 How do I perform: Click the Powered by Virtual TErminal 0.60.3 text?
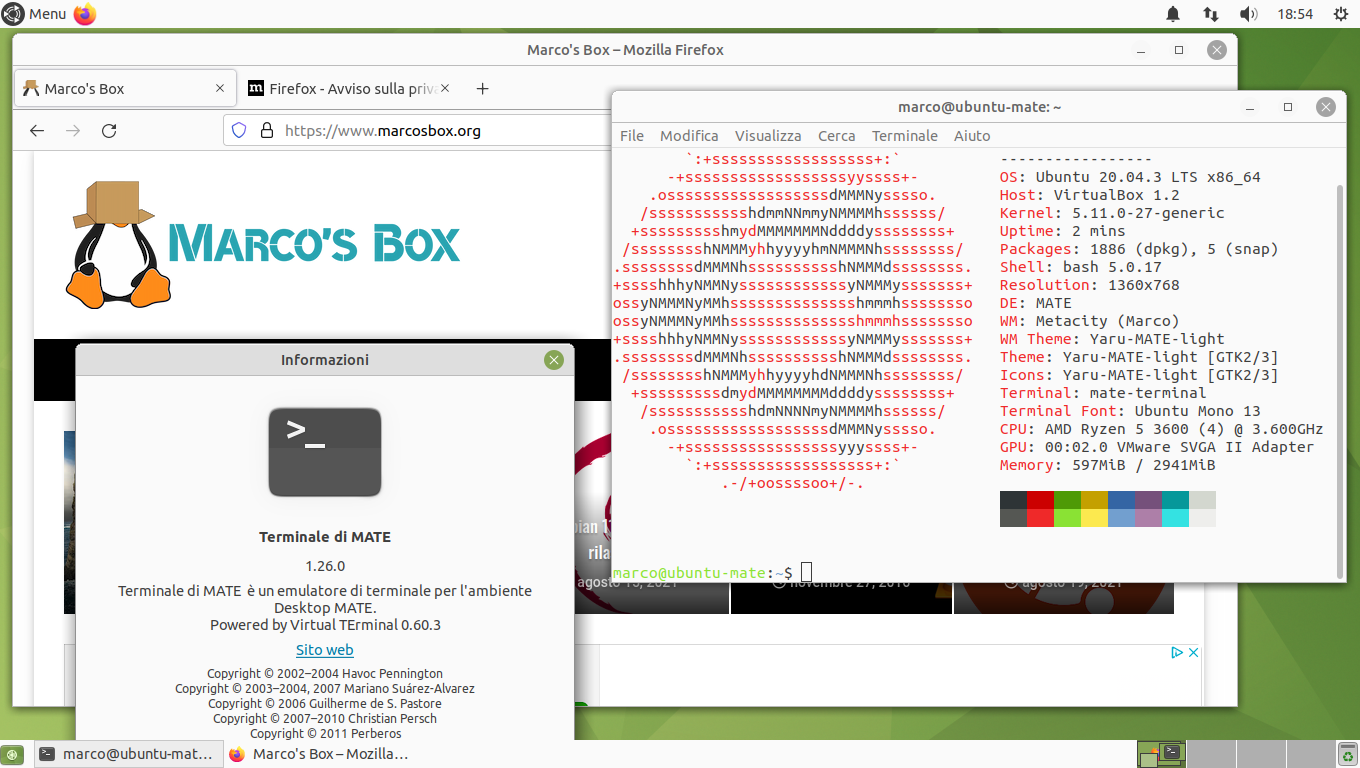point(325,625)
